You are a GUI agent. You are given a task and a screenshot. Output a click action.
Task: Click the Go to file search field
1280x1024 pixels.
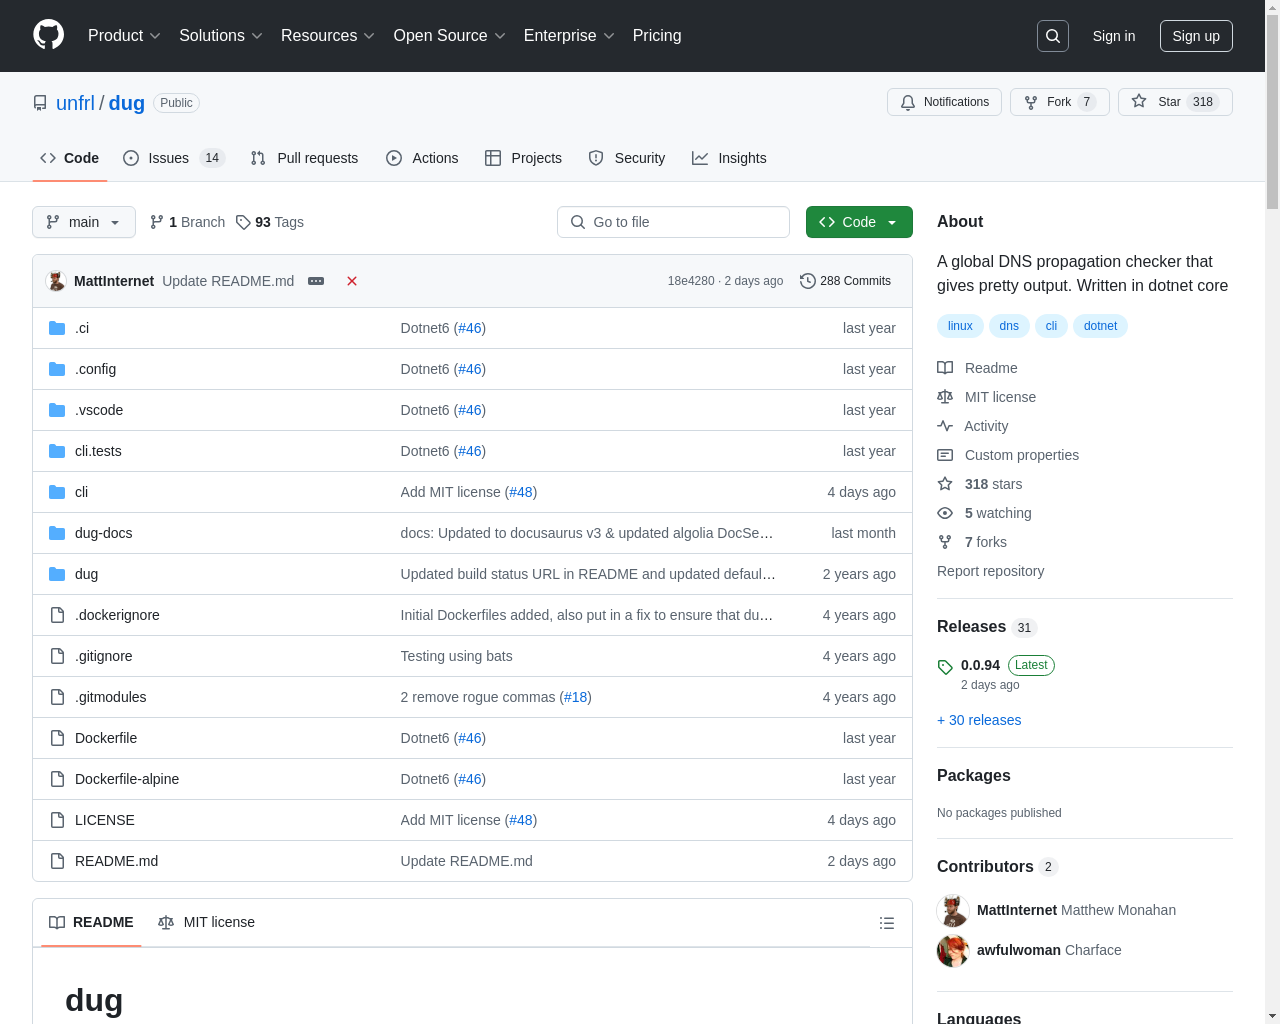point(673,222)
